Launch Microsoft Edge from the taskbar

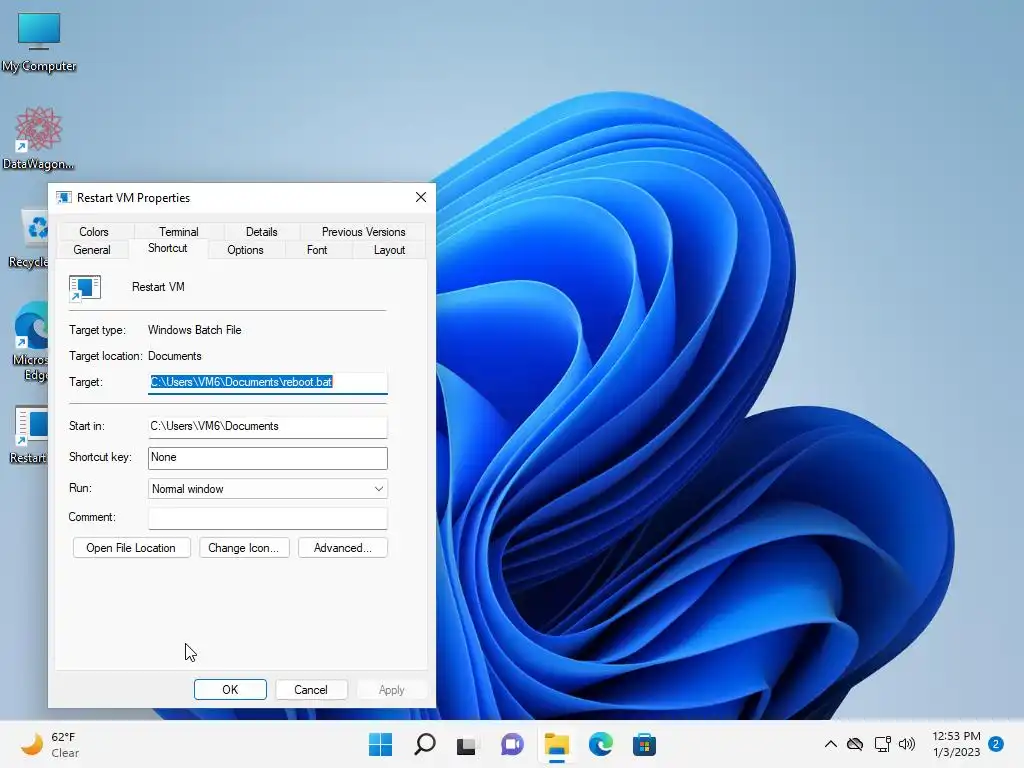point(601,744)
